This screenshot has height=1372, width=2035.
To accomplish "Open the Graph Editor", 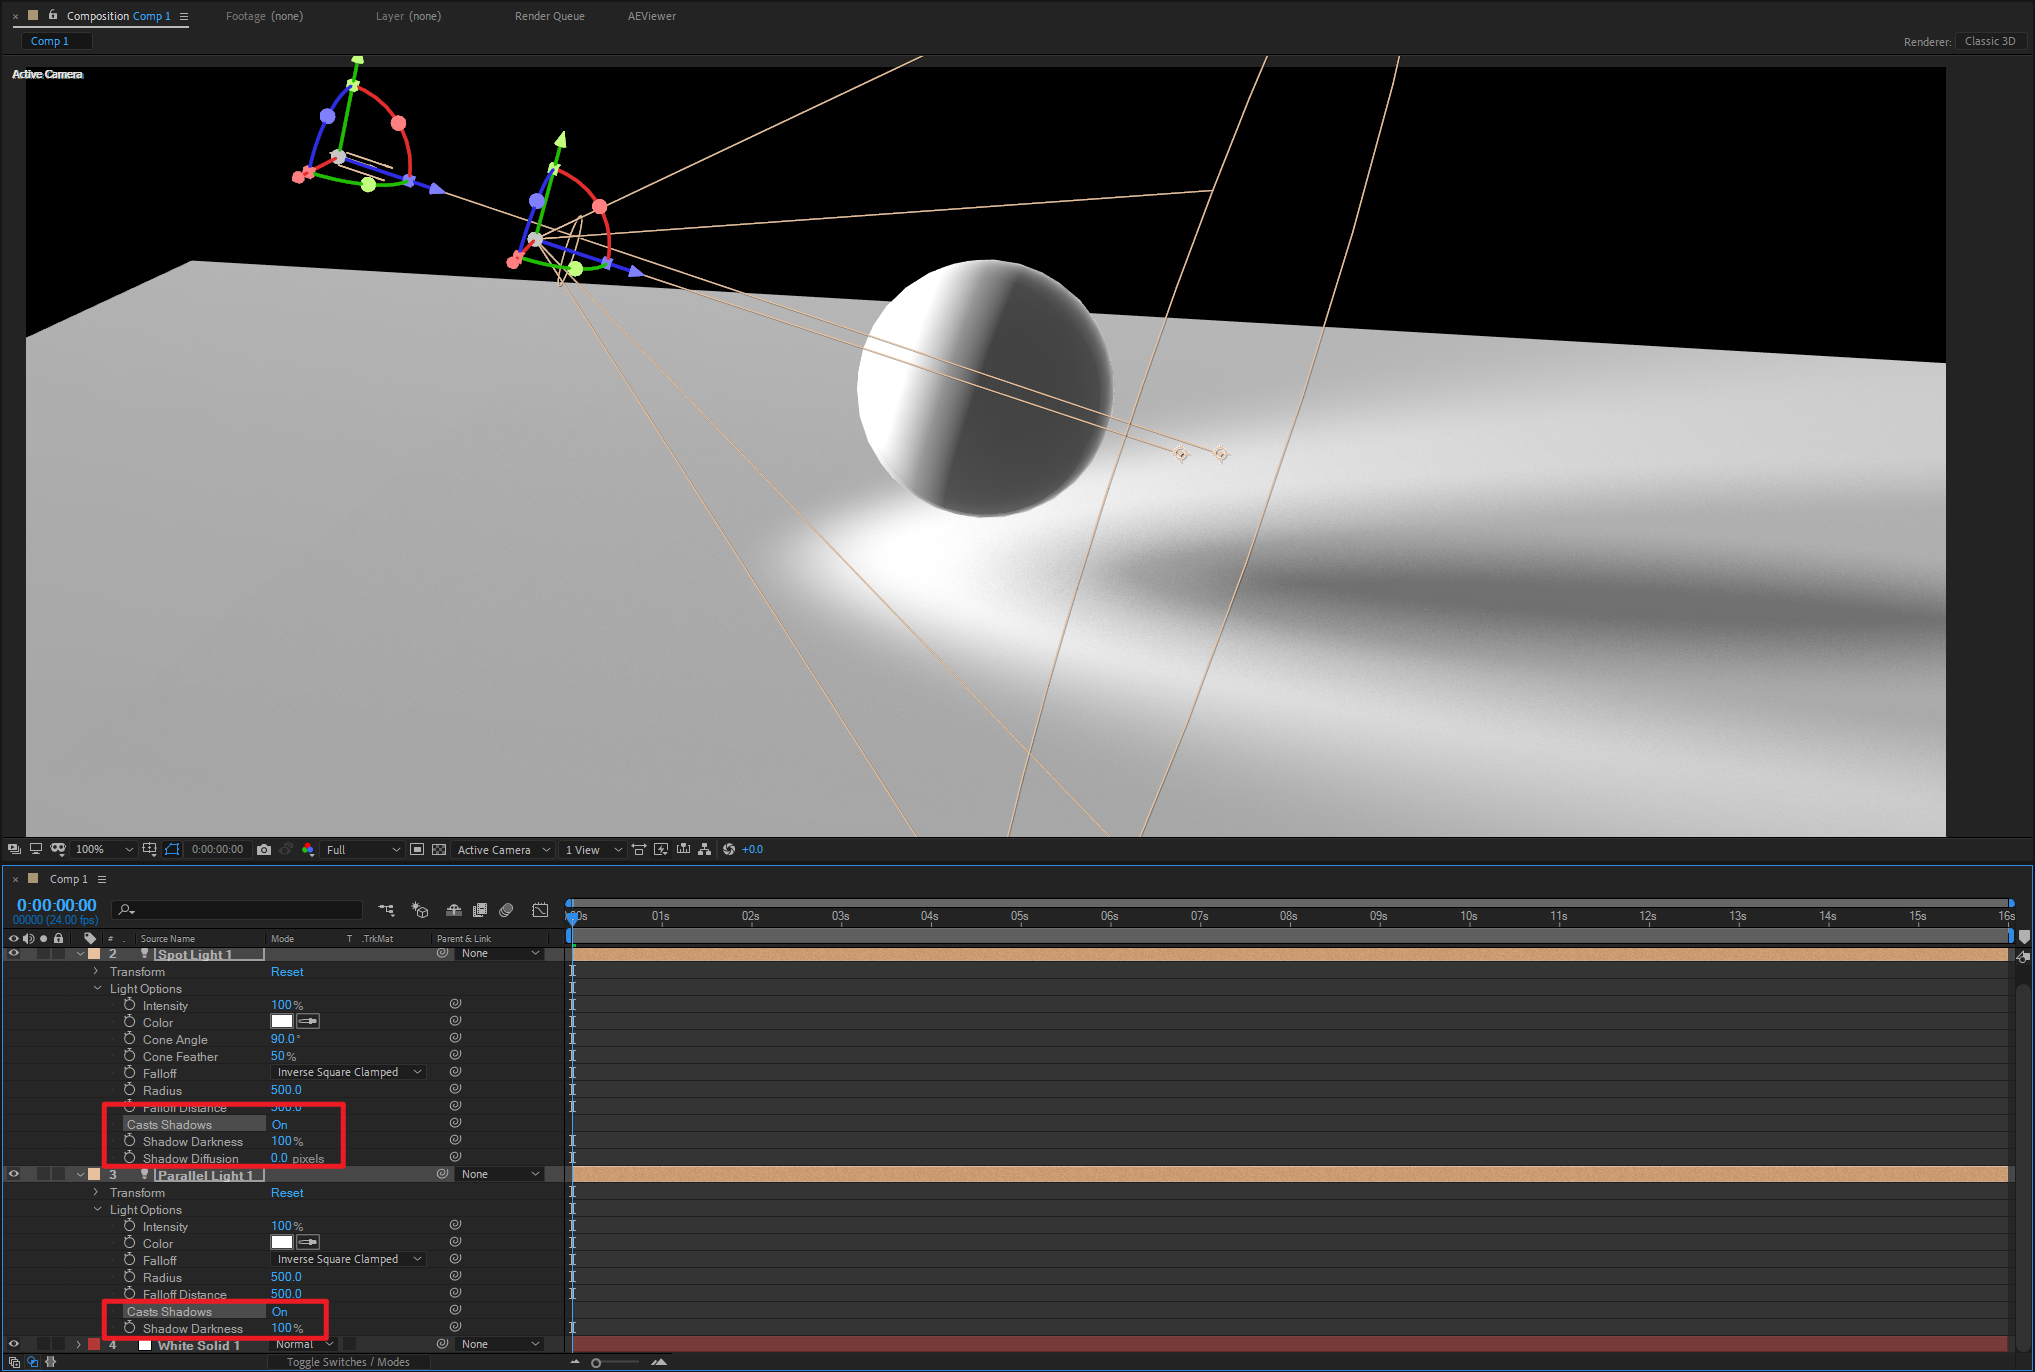I will coord(540,910).
